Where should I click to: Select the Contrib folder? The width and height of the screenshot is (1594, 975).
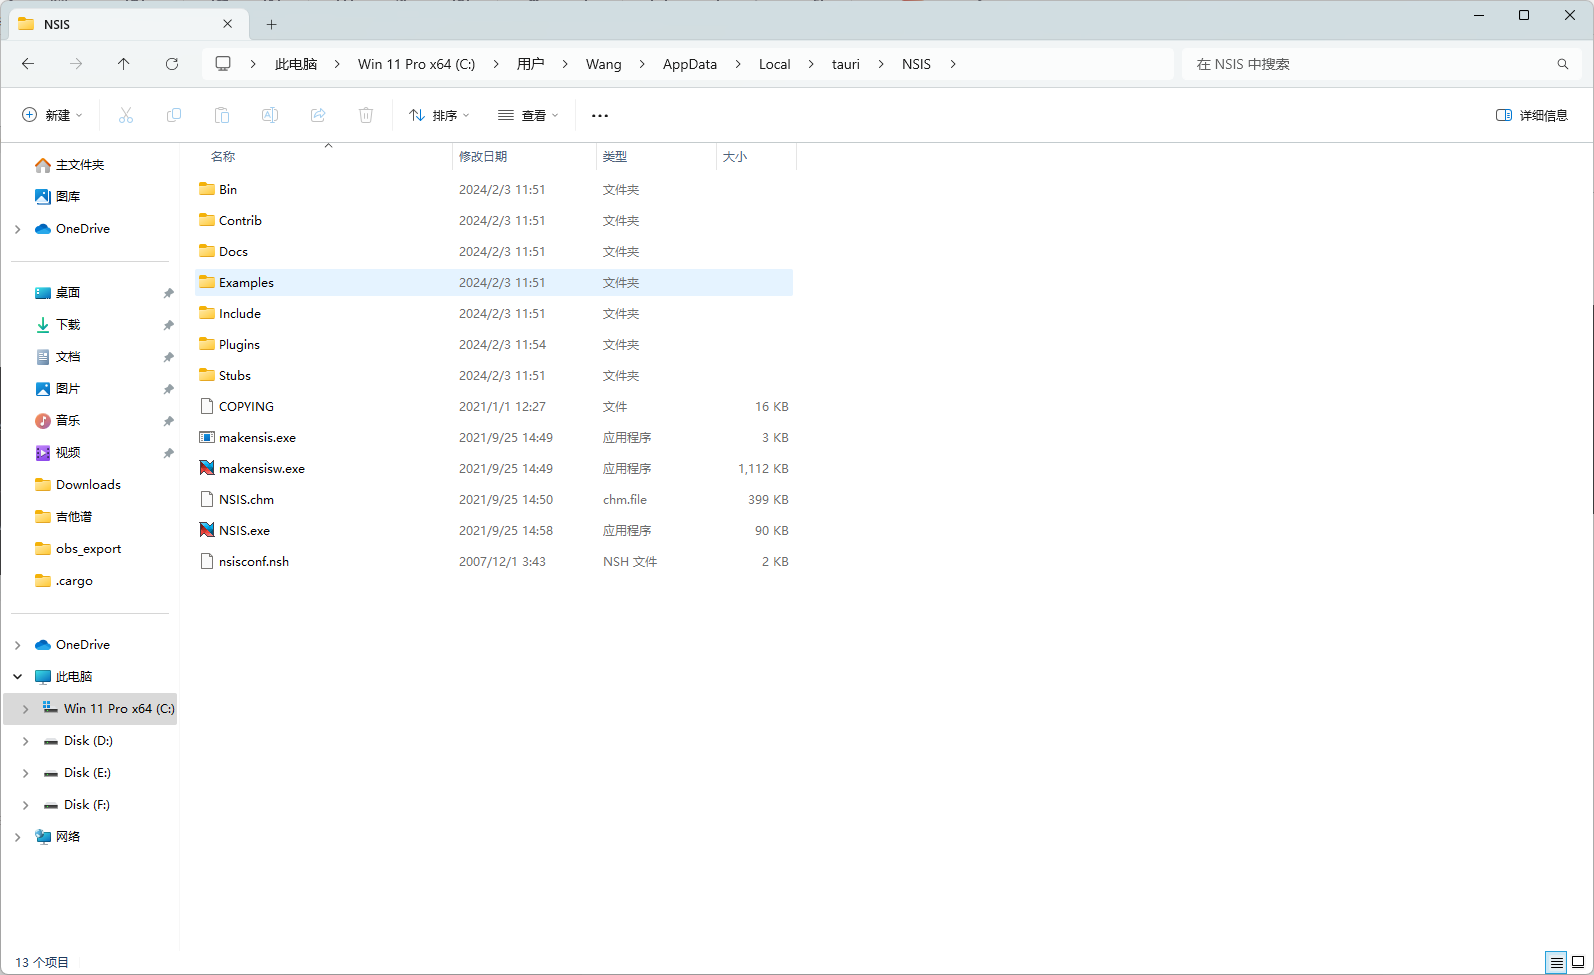240,221
